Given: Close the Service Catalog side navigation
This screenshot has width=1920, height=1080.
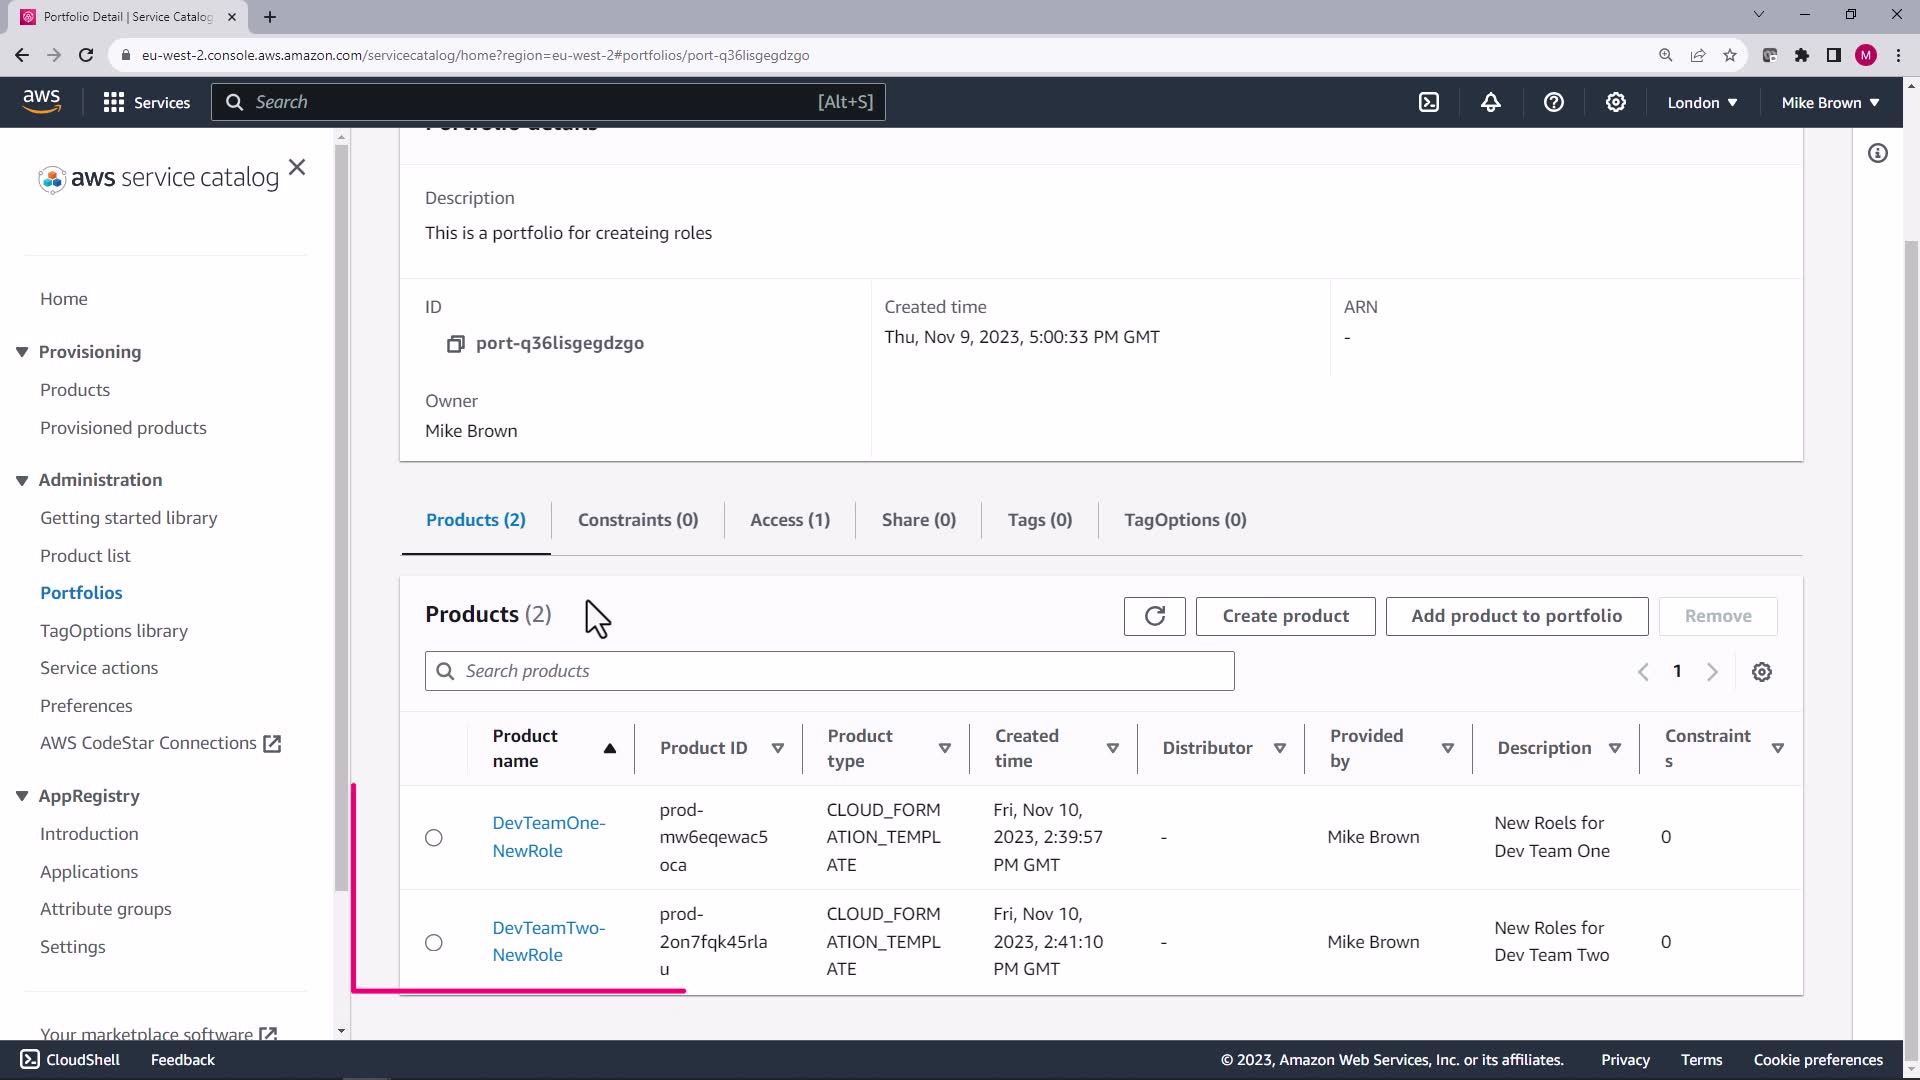Looking at the screenshot, I should pyautogui.click(x=297, y=167).
